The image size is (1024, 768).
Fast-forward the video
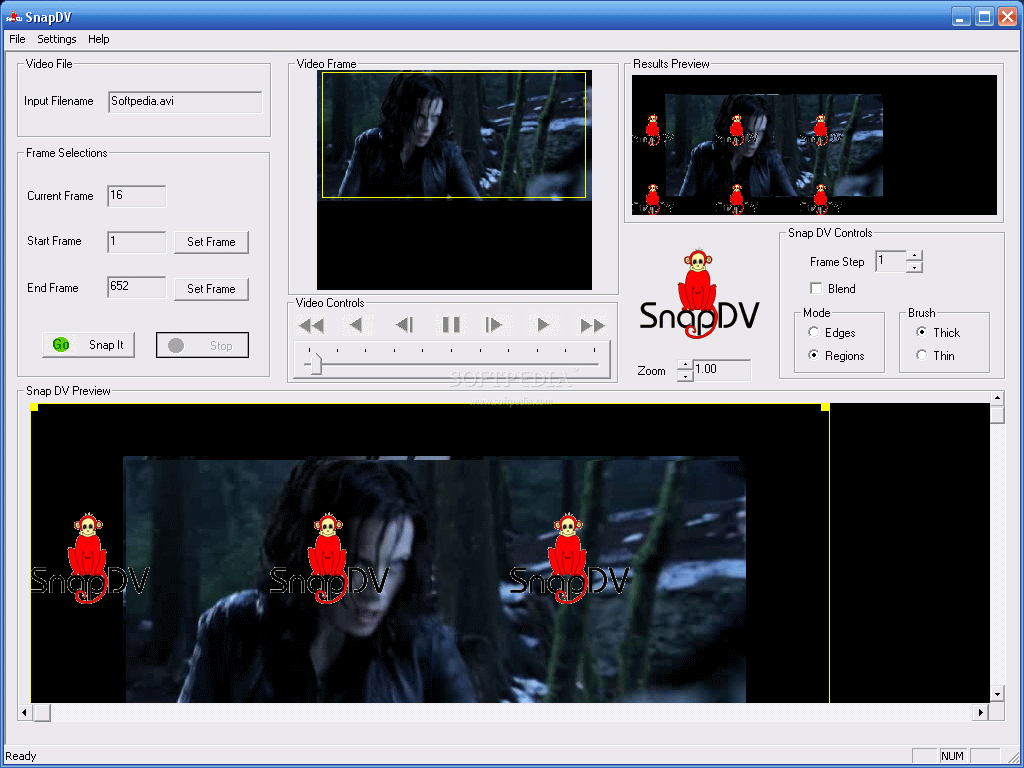592,325
